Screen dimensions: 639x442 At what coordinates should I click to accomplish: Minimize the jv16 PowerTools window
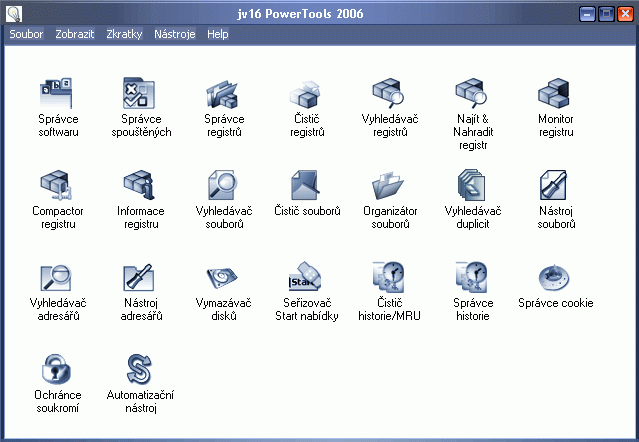[587, 14]
